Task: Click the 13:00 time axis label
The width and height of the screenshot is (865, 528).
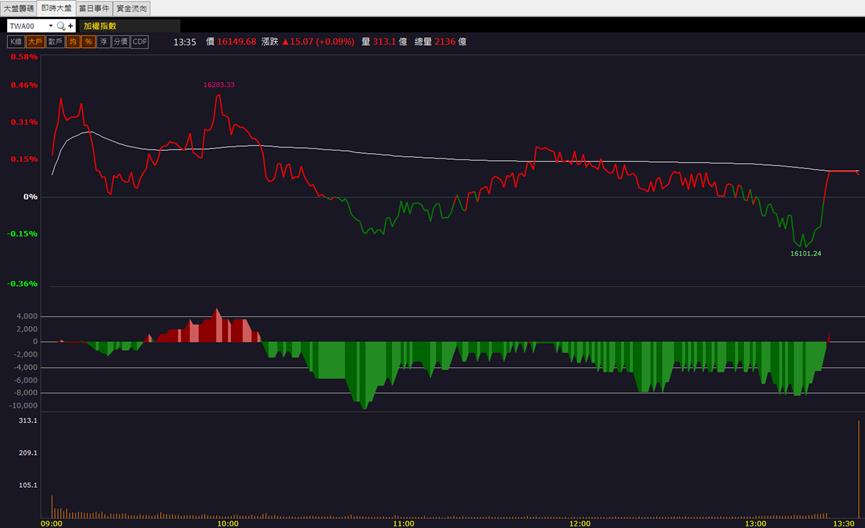Action: [x=755, y=524]
